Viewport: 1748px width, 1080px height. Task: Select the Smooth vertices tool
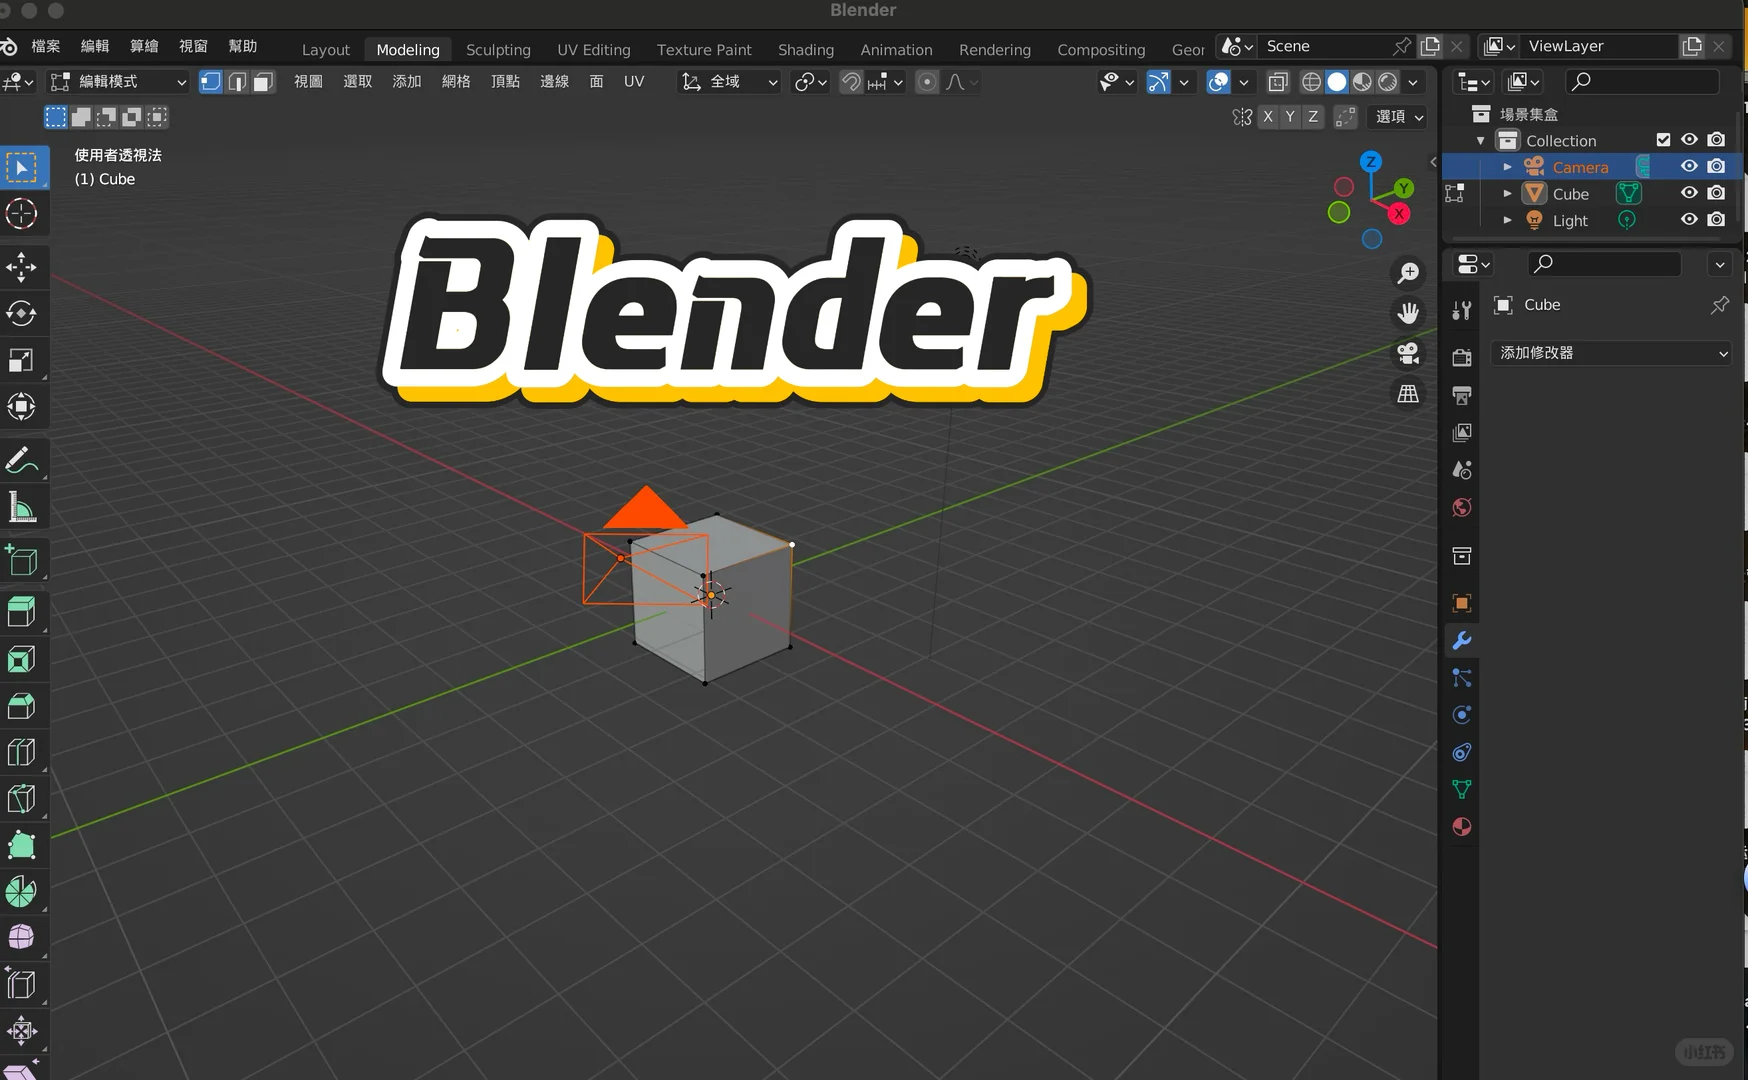coord(21,938)
